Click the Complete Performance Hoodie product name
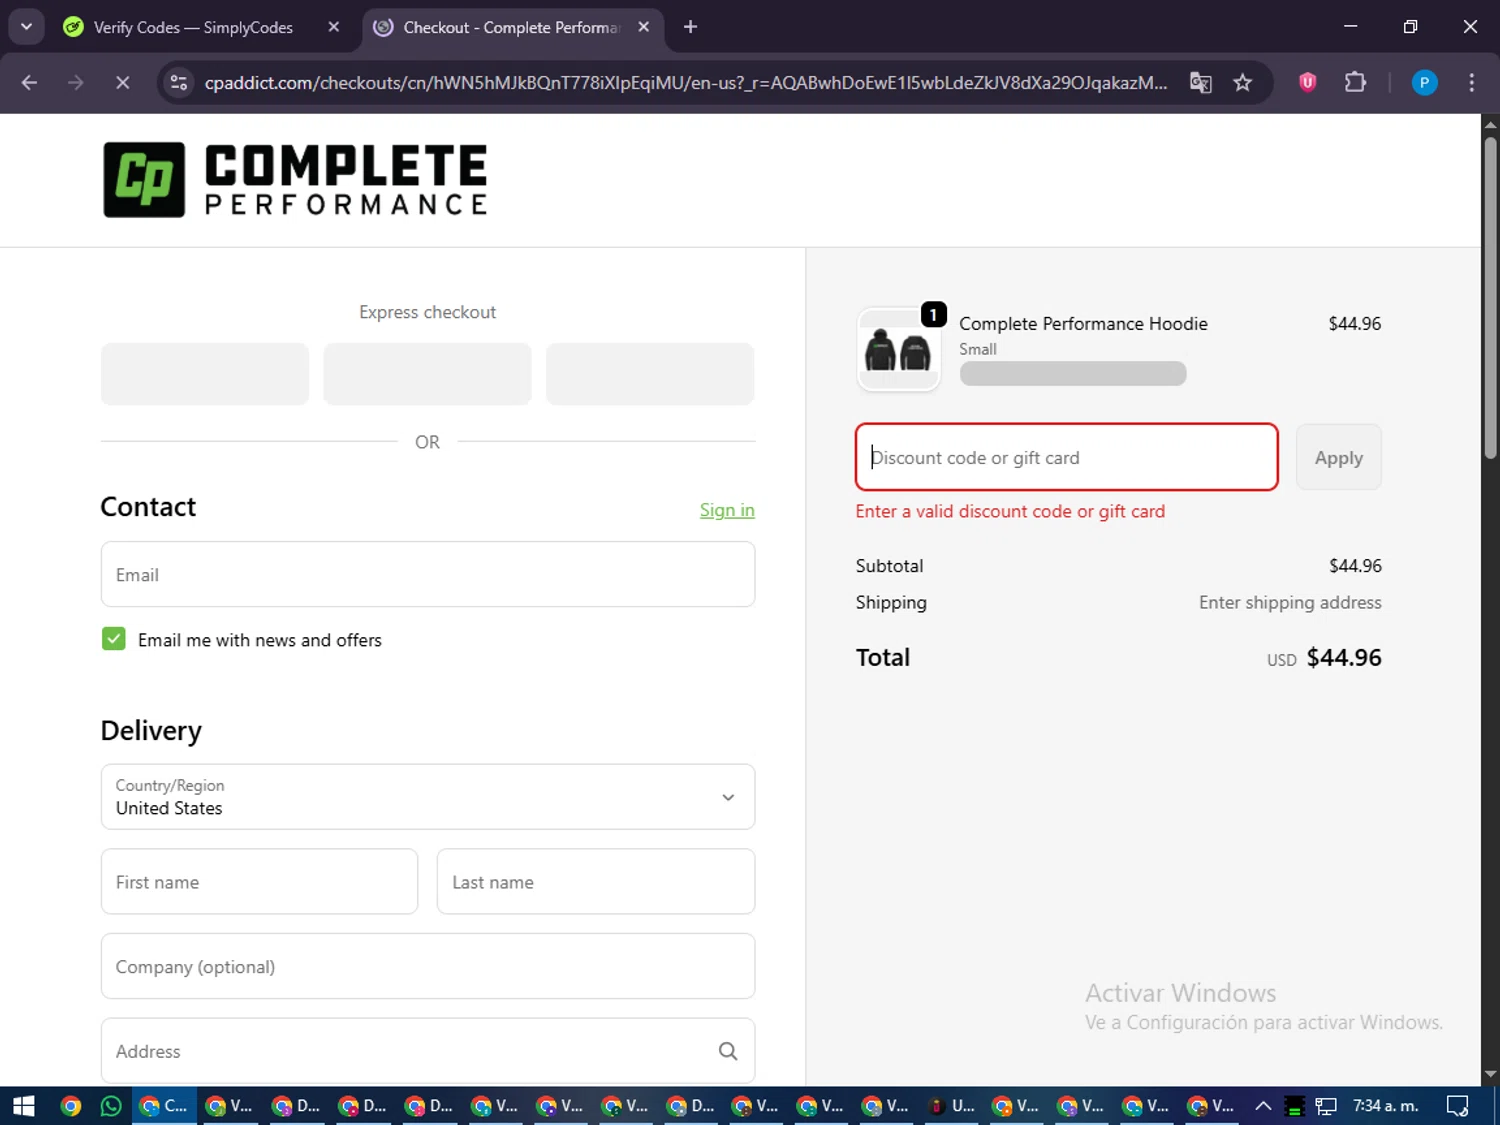This screenshot has width=1500, height=1125. pyautogui.click(x=1083, y=324)
